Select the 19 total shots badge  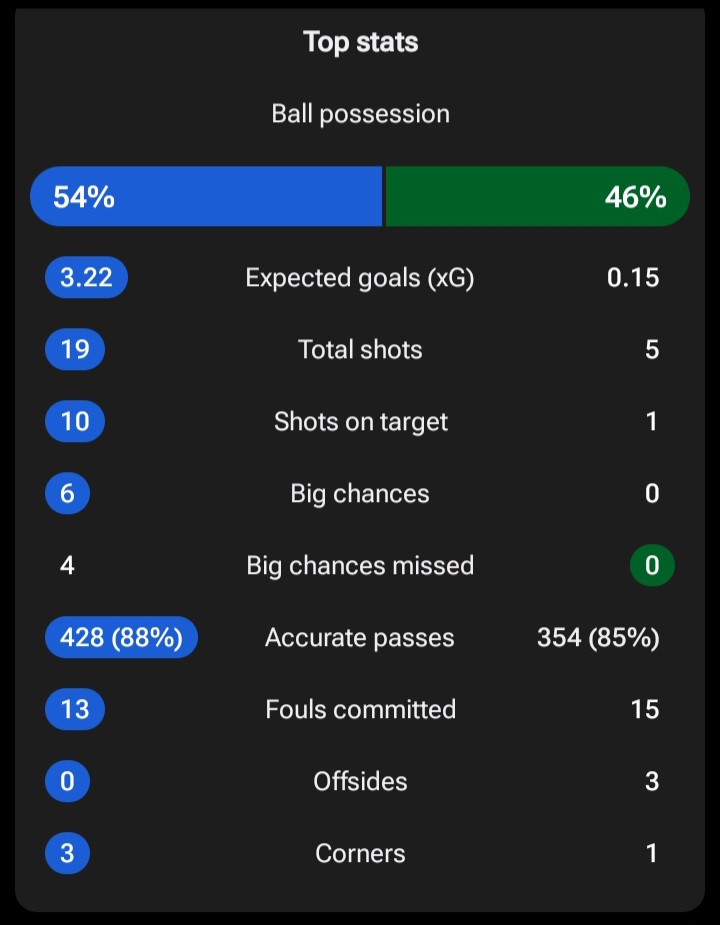[75, 350]
